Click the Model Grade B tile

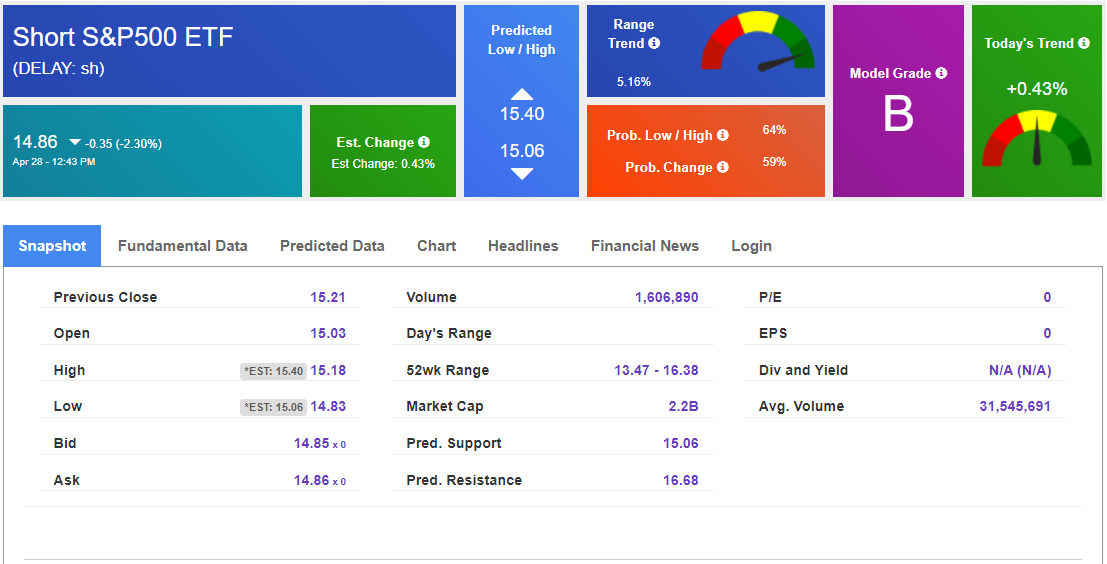click(898, 101)
